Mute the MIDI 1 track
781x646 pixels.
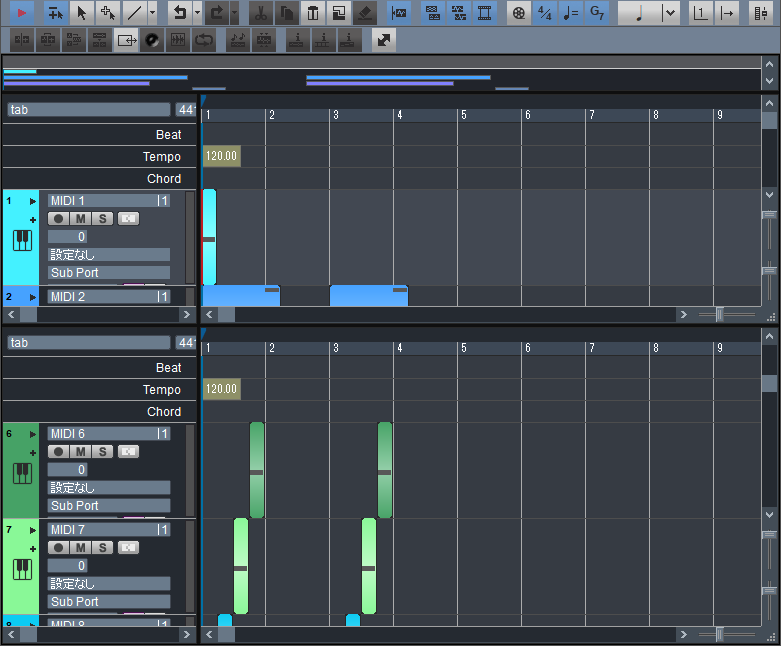tap(81, 219)
